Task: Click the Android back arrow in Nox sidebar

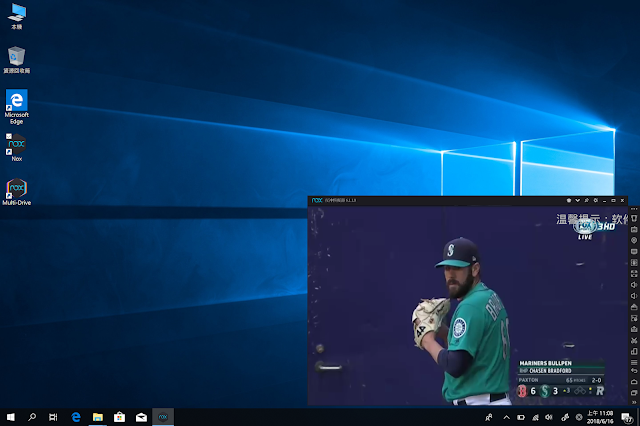Action: [634, 371]
